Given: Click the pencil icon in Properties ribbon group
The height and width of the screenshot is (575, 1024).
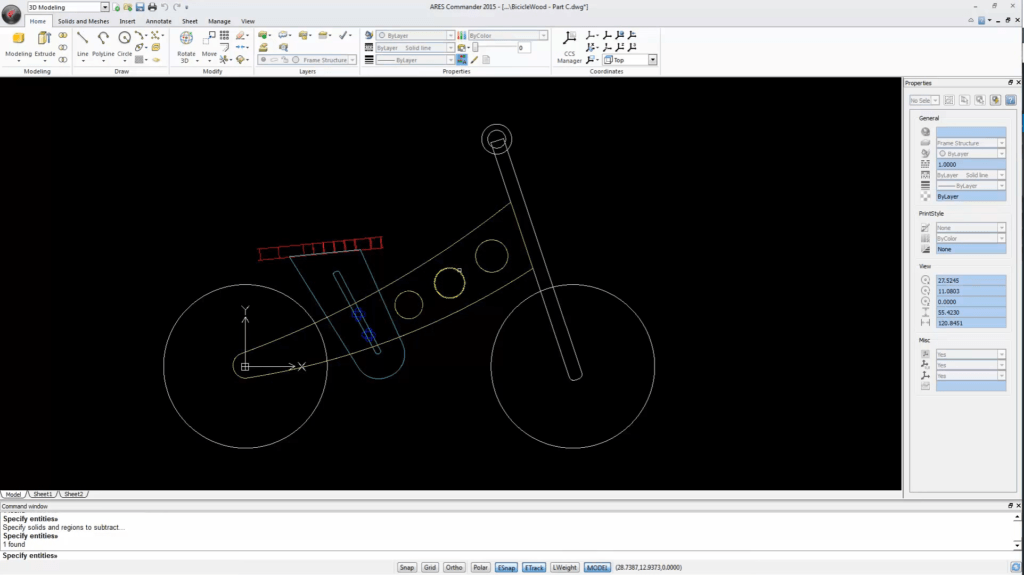Looking at the screenshot, I should (474, 60).
